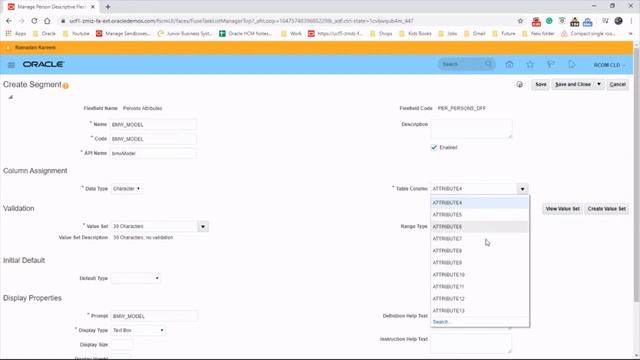The height and width of the screenshot is (360, 640).
Task: Close the Manage Person Descriptive Flex tab
Action: coord(93,7)
